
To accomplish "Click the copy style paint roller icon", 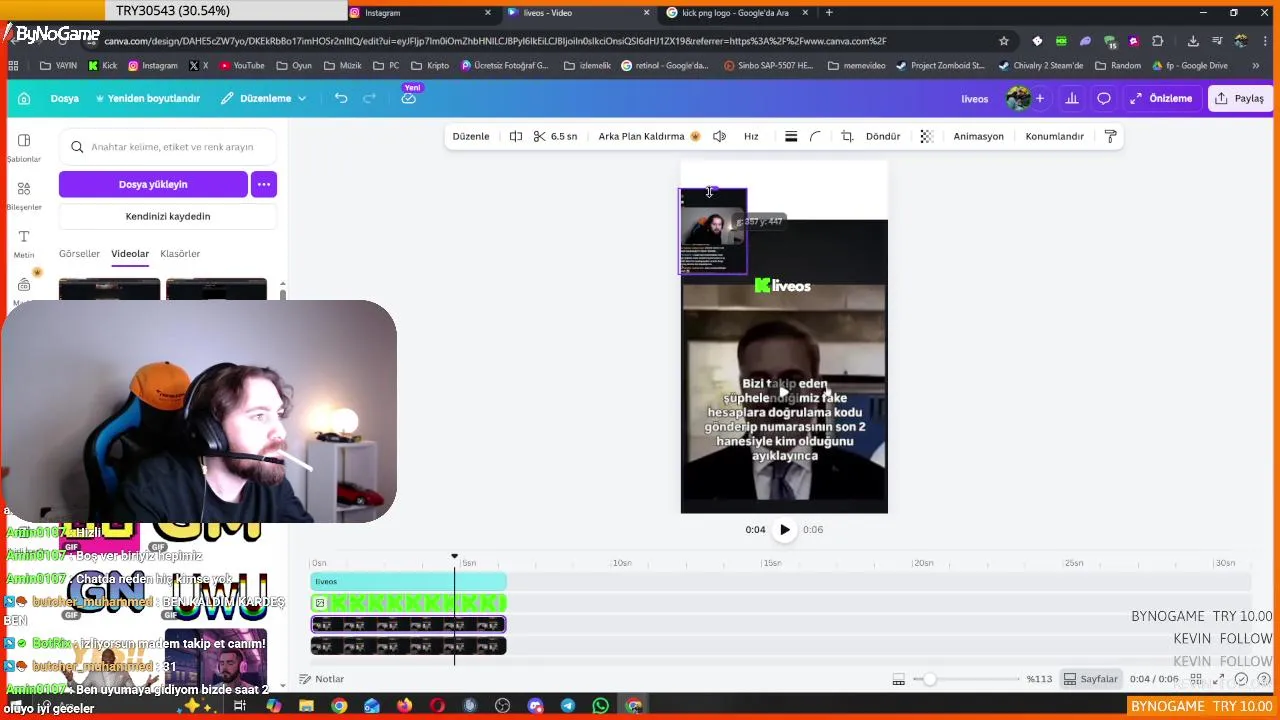I will (1110, 136).
